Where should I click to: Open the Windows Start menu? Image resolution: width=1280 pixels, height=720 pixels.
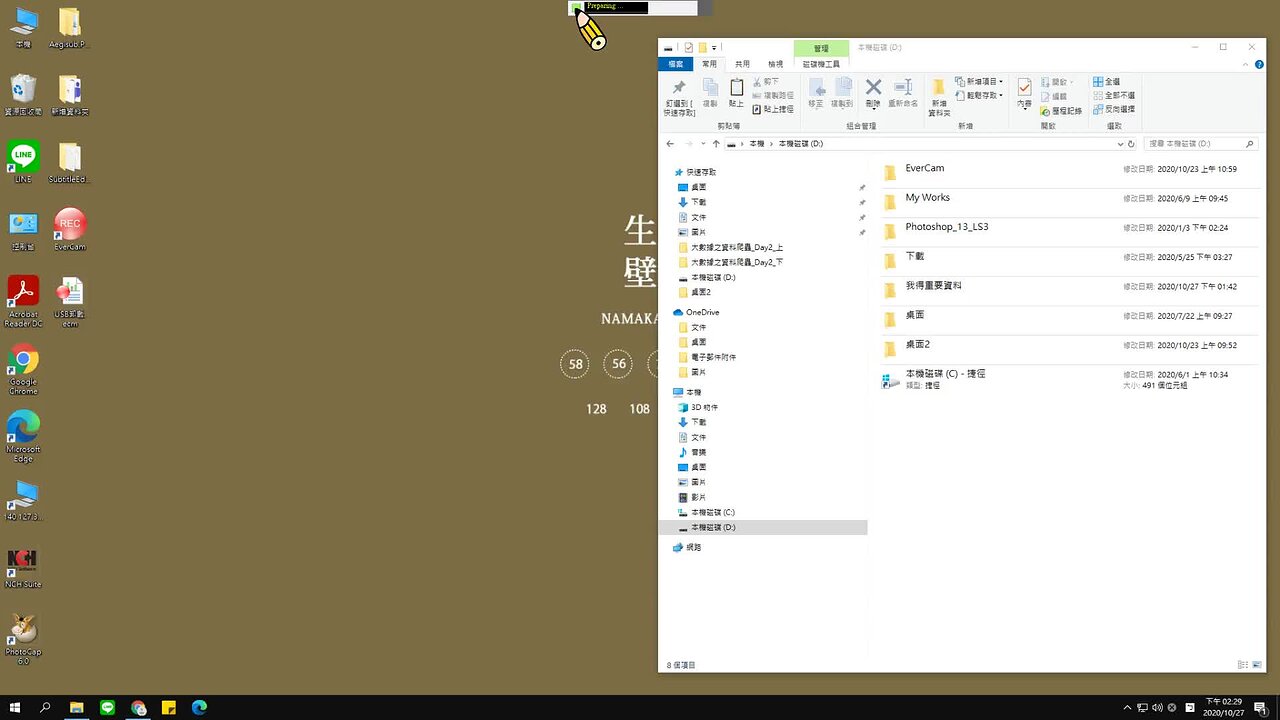[15, 708]
